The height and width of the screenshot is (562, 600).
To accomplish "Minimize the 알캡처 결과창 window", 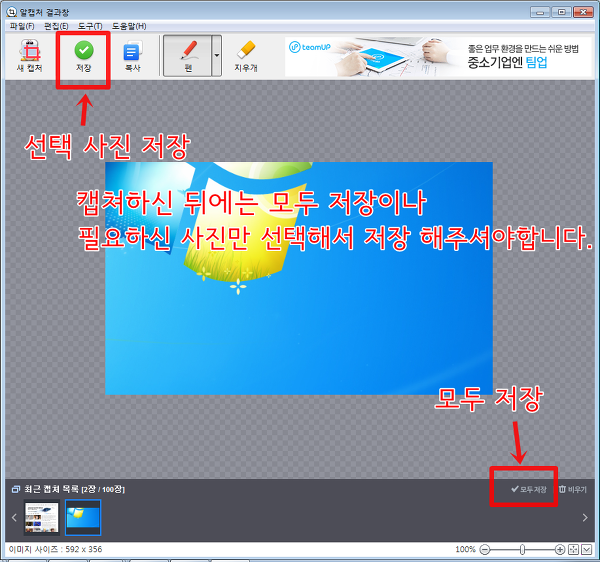I will pos(540,12).
